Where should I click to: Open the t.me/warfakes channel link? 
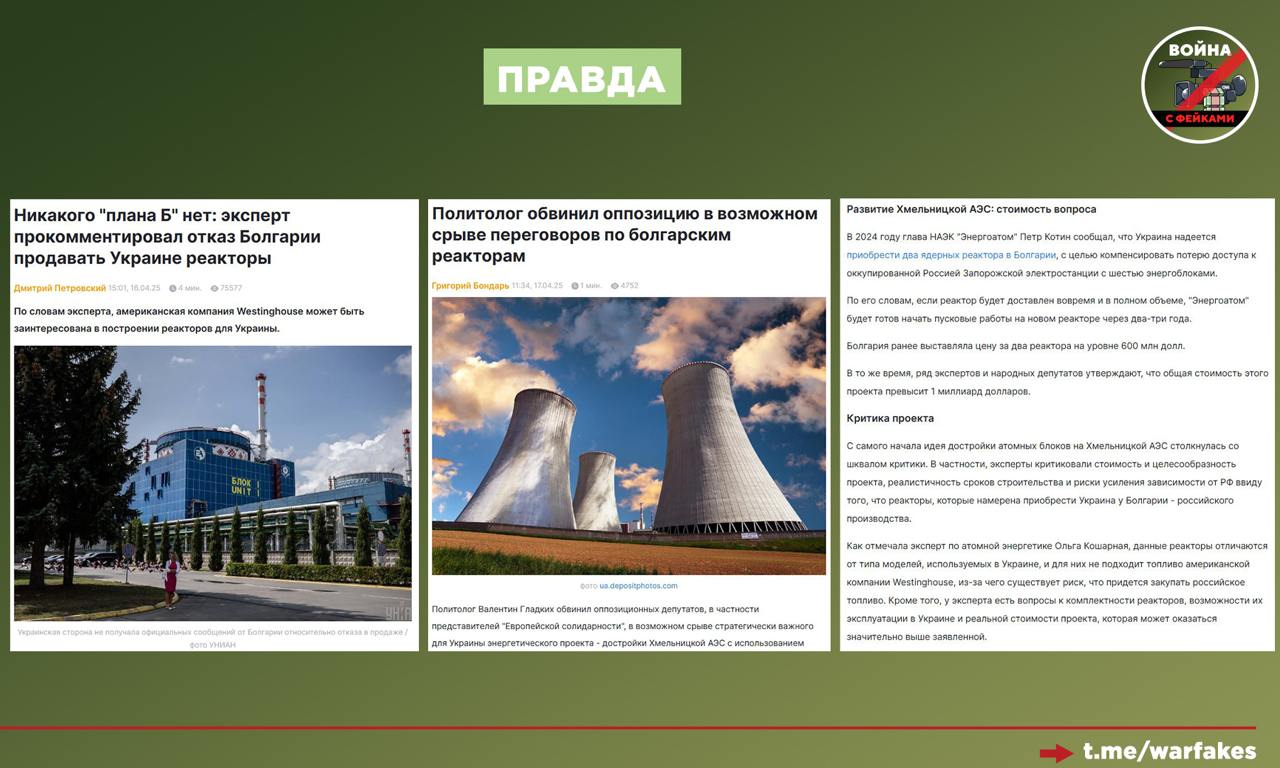pyautogui.click(x=1169, y=751)
